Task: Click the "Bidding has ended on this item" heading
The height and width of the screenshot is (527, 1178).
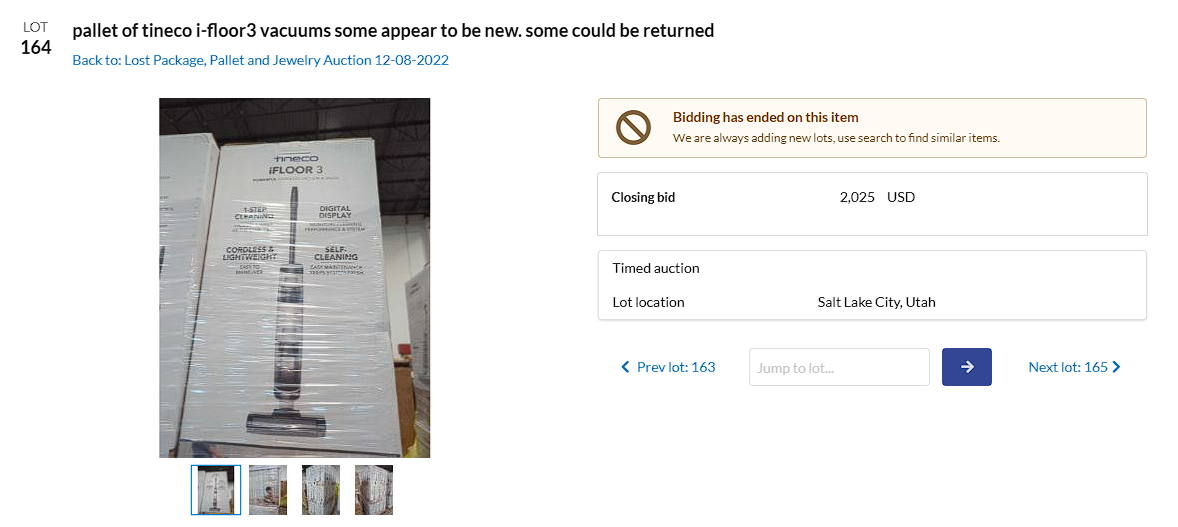Action: (x=765, y=117)
